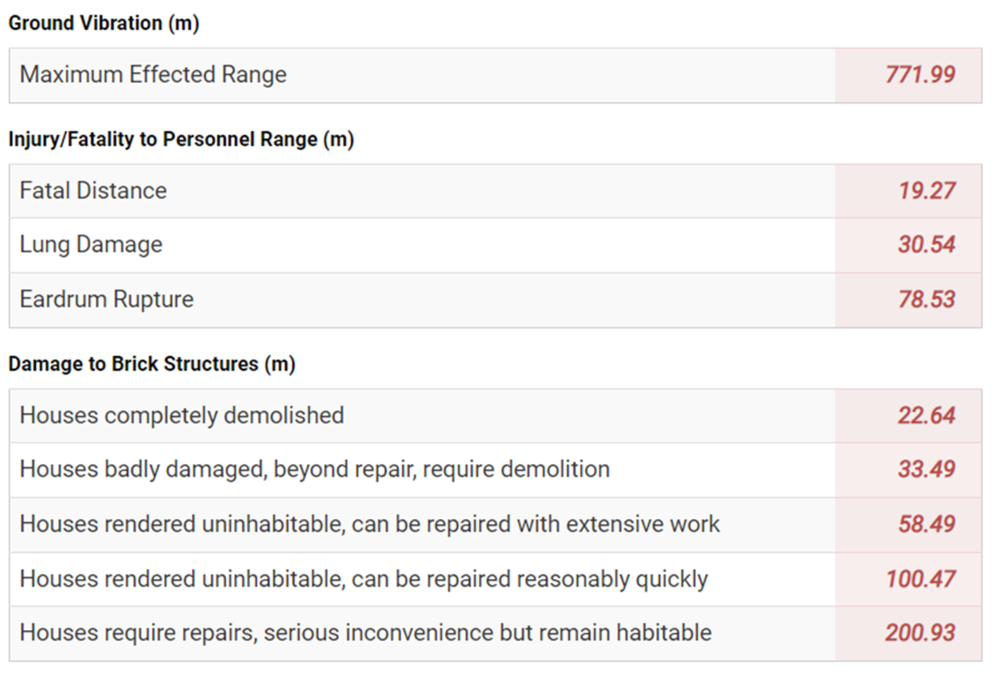The width and height of the screenshot is (1000, 678).
Task: Click the Ground Vibration (m) heading
Action: coord(104,24)
